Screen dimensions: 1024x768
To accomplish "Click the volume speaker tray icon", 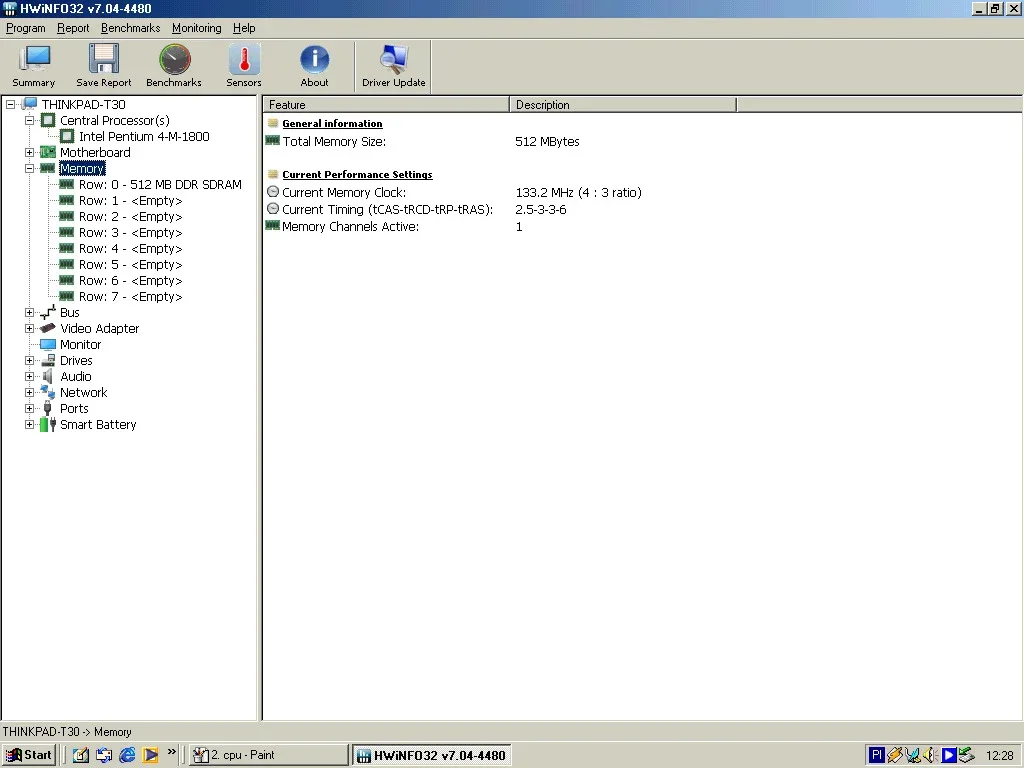I will [931, 755].
